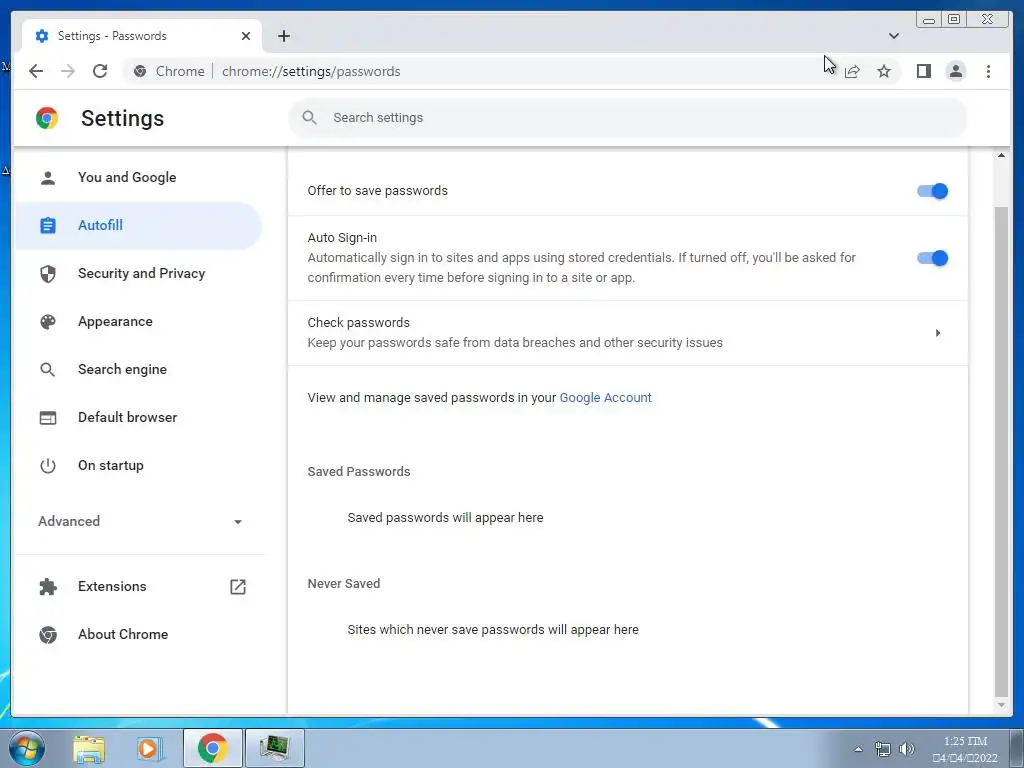The width and height of the screenshot is (1024, 768).
Task: Click Chrome taskbar button
Action: point(213,748)
